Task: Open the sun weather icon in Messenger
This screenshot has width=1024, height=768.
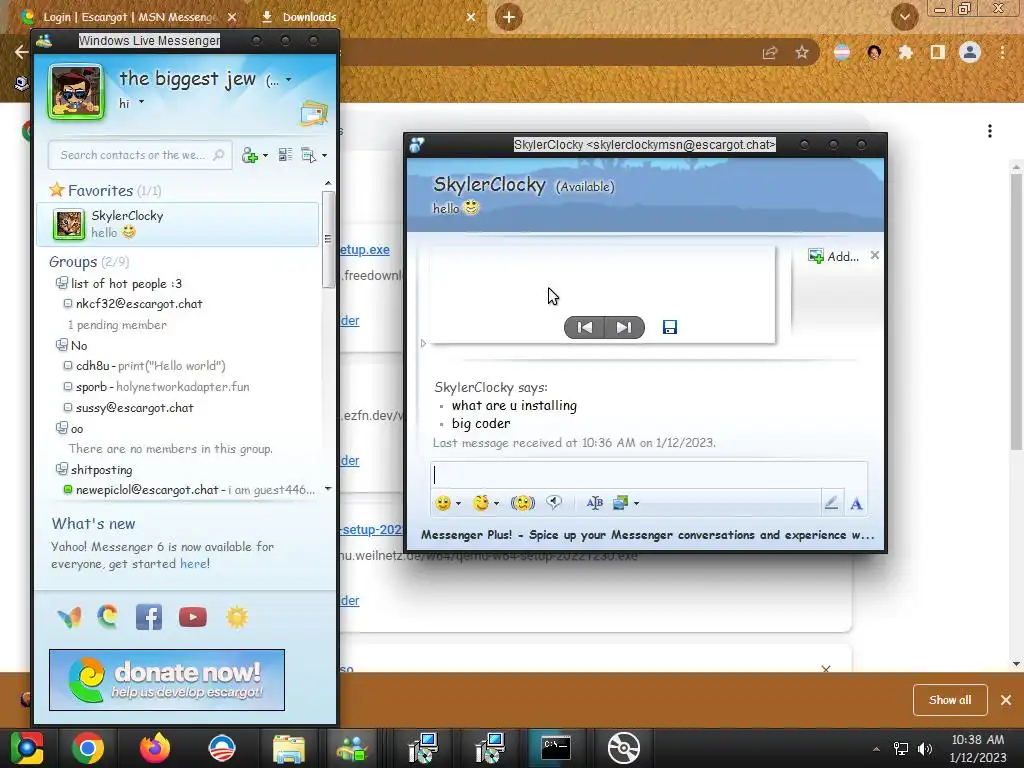Action: [x=237, y=617]
